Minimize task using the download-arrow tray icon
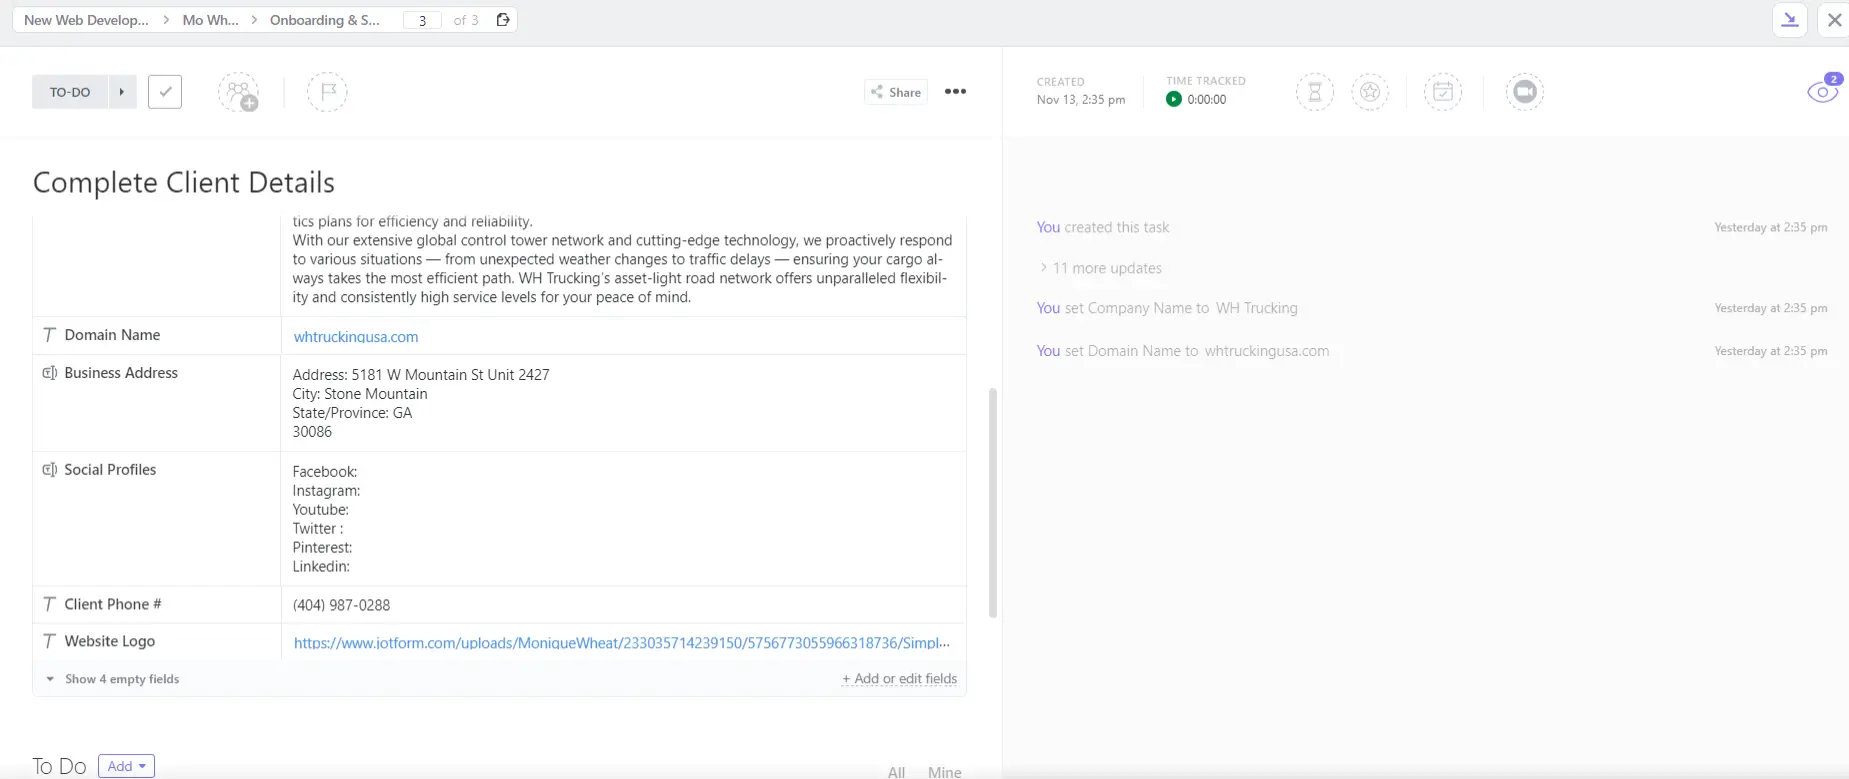The image size is (1849, 779). tap(1790, 20)
